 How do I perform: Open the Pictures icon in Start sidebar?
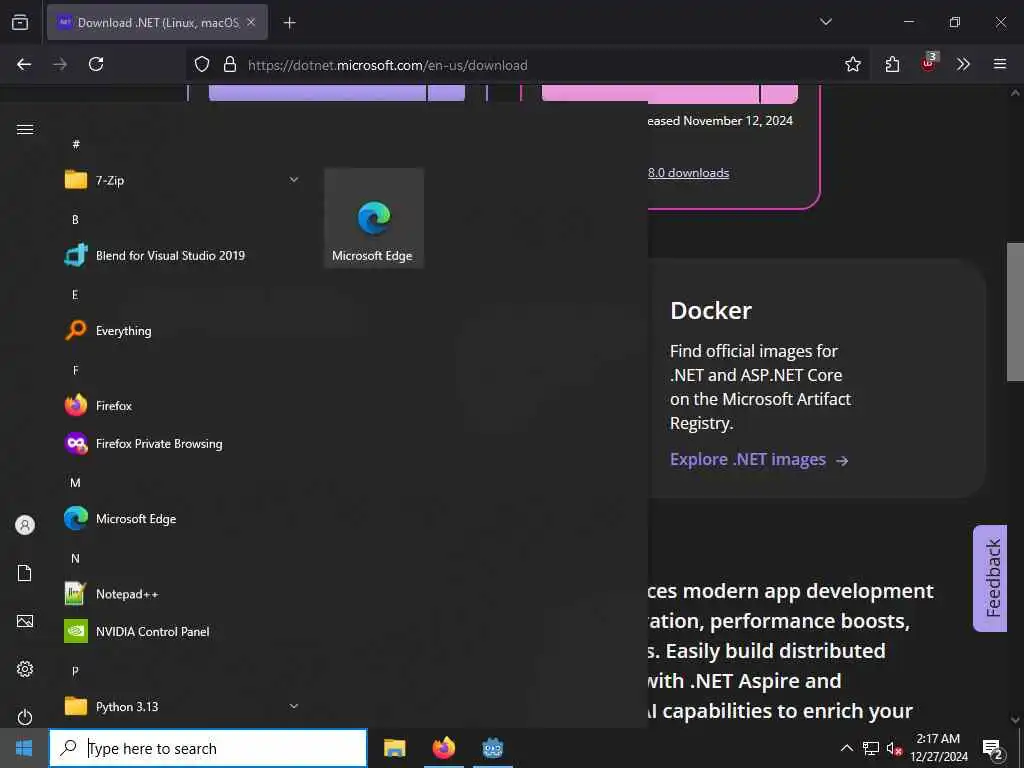[25, 621]
